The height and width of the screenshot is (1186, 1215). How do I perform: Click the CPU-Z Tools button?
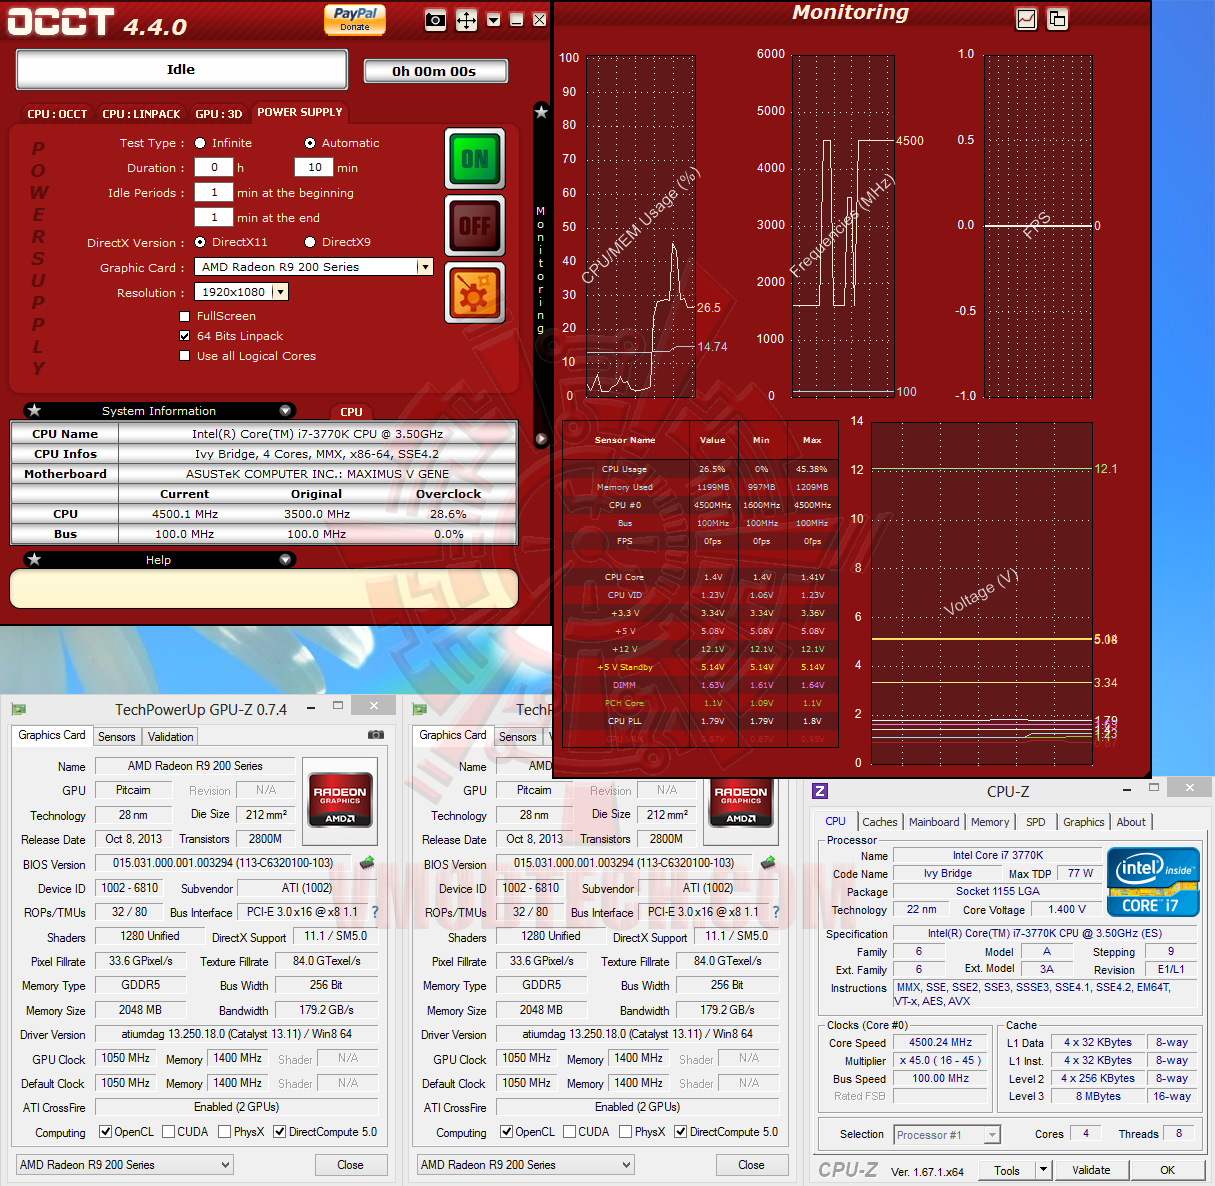[x=1007, y=1170]
